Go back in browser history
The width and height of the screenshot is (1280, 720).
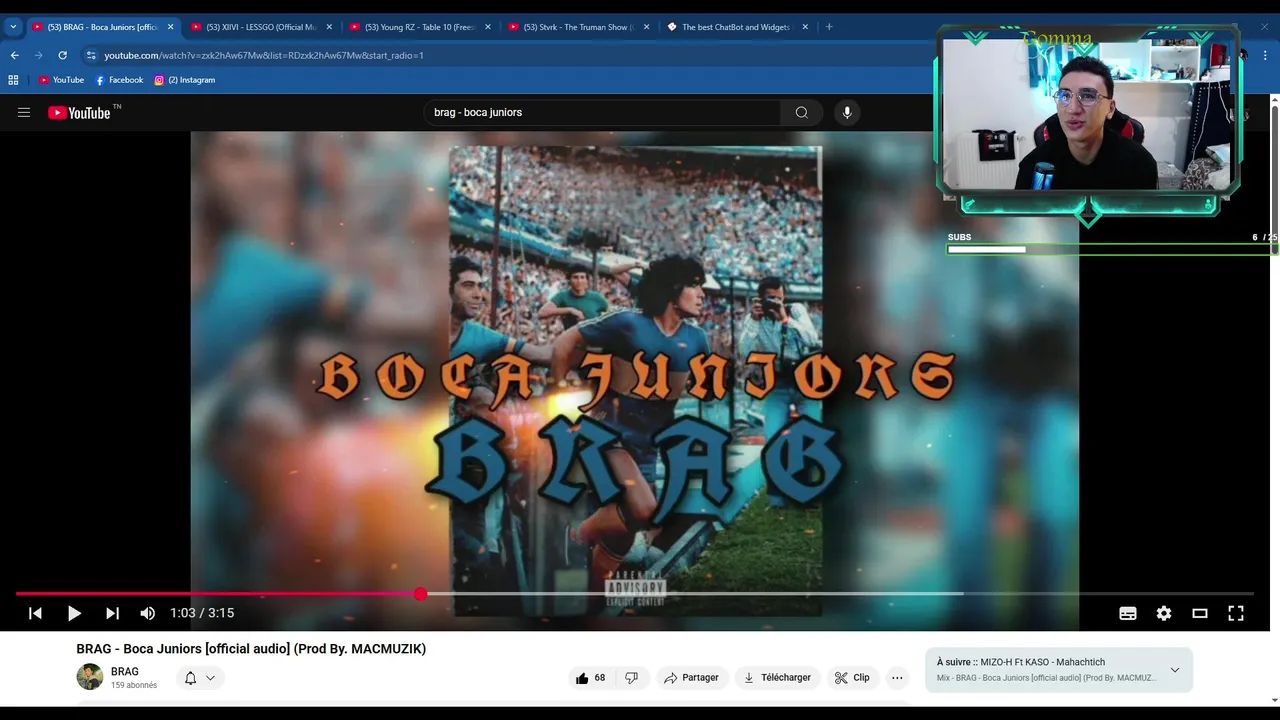(14, 55)
